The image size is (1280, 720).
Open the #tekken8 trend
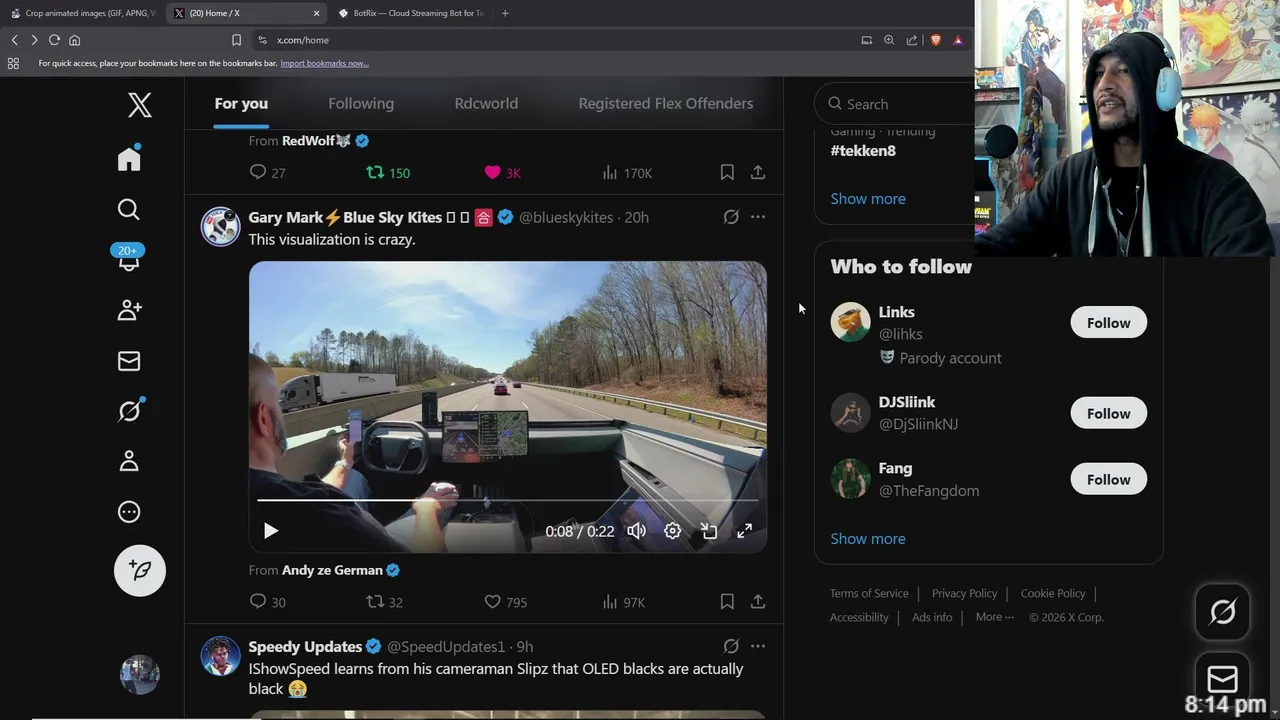(x=863, y=150)
